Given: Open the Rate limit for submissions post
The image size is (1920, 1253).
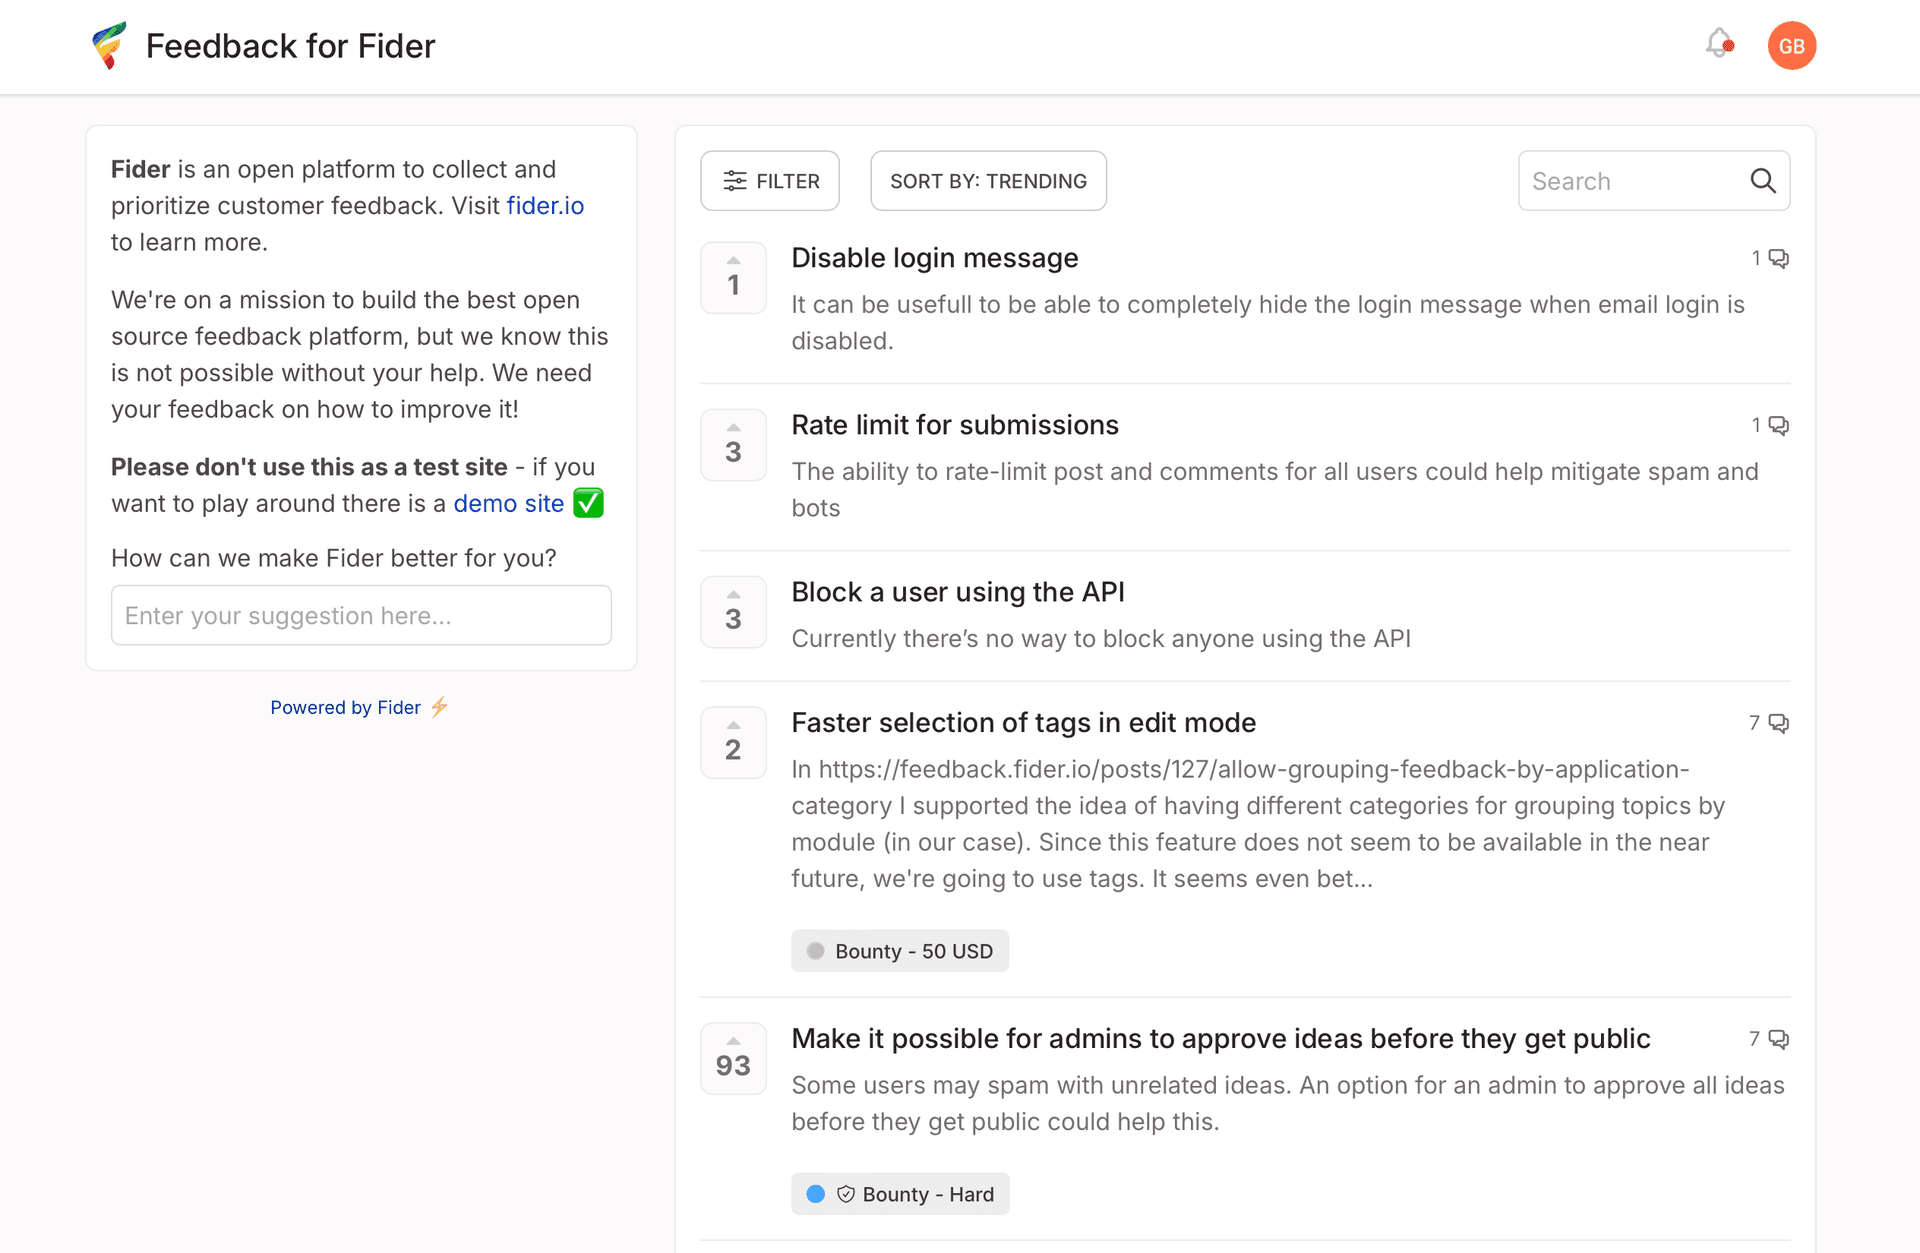Looking at the screenshot, I should [x=955, y=425].
